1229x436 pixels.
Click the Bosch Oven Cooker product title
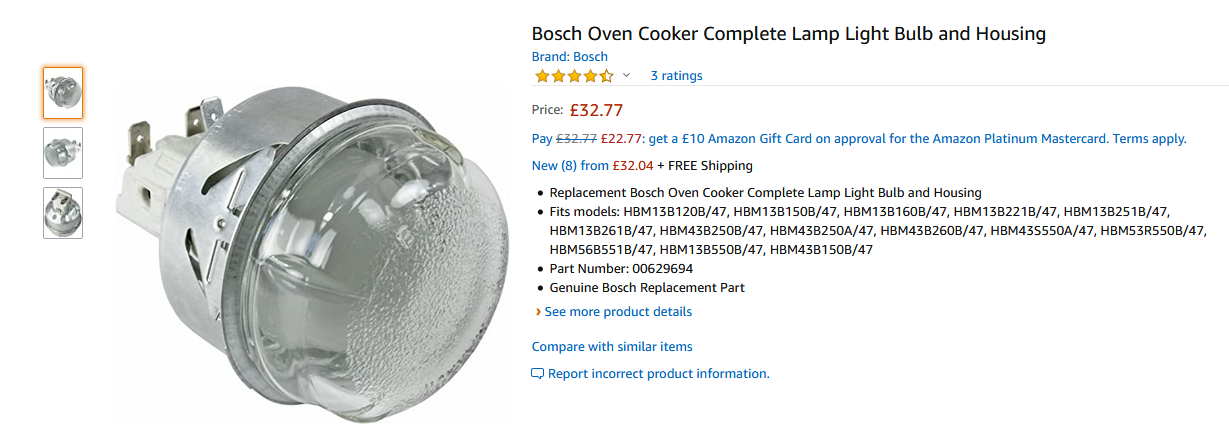(x=788, y=34)
